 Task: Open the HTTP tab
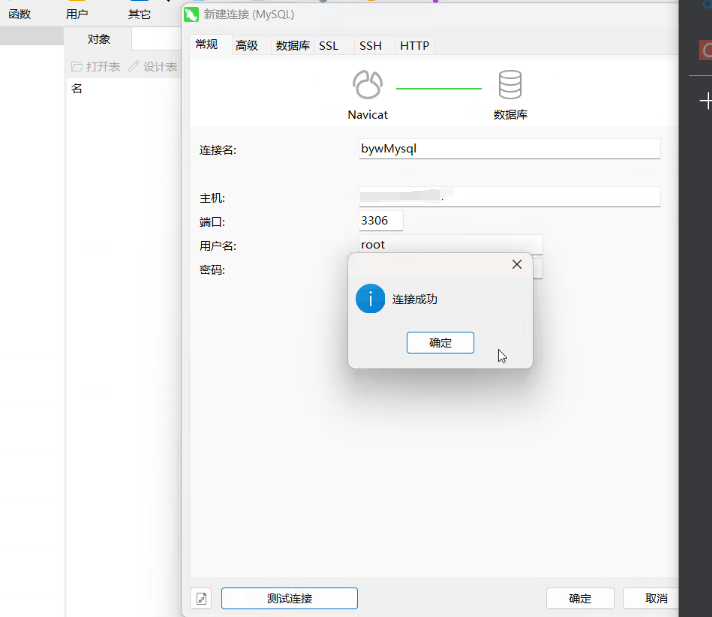(414, 45)
